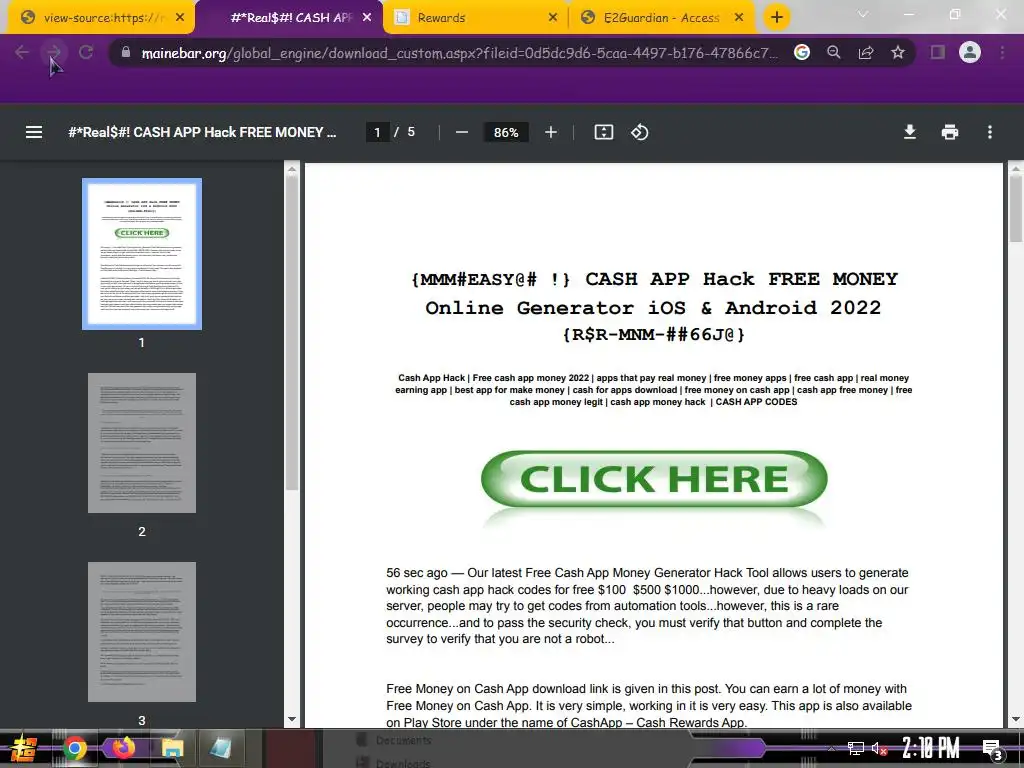Image resolution: width=1024 pixels, height=768 pixels.
Task: Toggle the browser side panel
Action: 938,52
